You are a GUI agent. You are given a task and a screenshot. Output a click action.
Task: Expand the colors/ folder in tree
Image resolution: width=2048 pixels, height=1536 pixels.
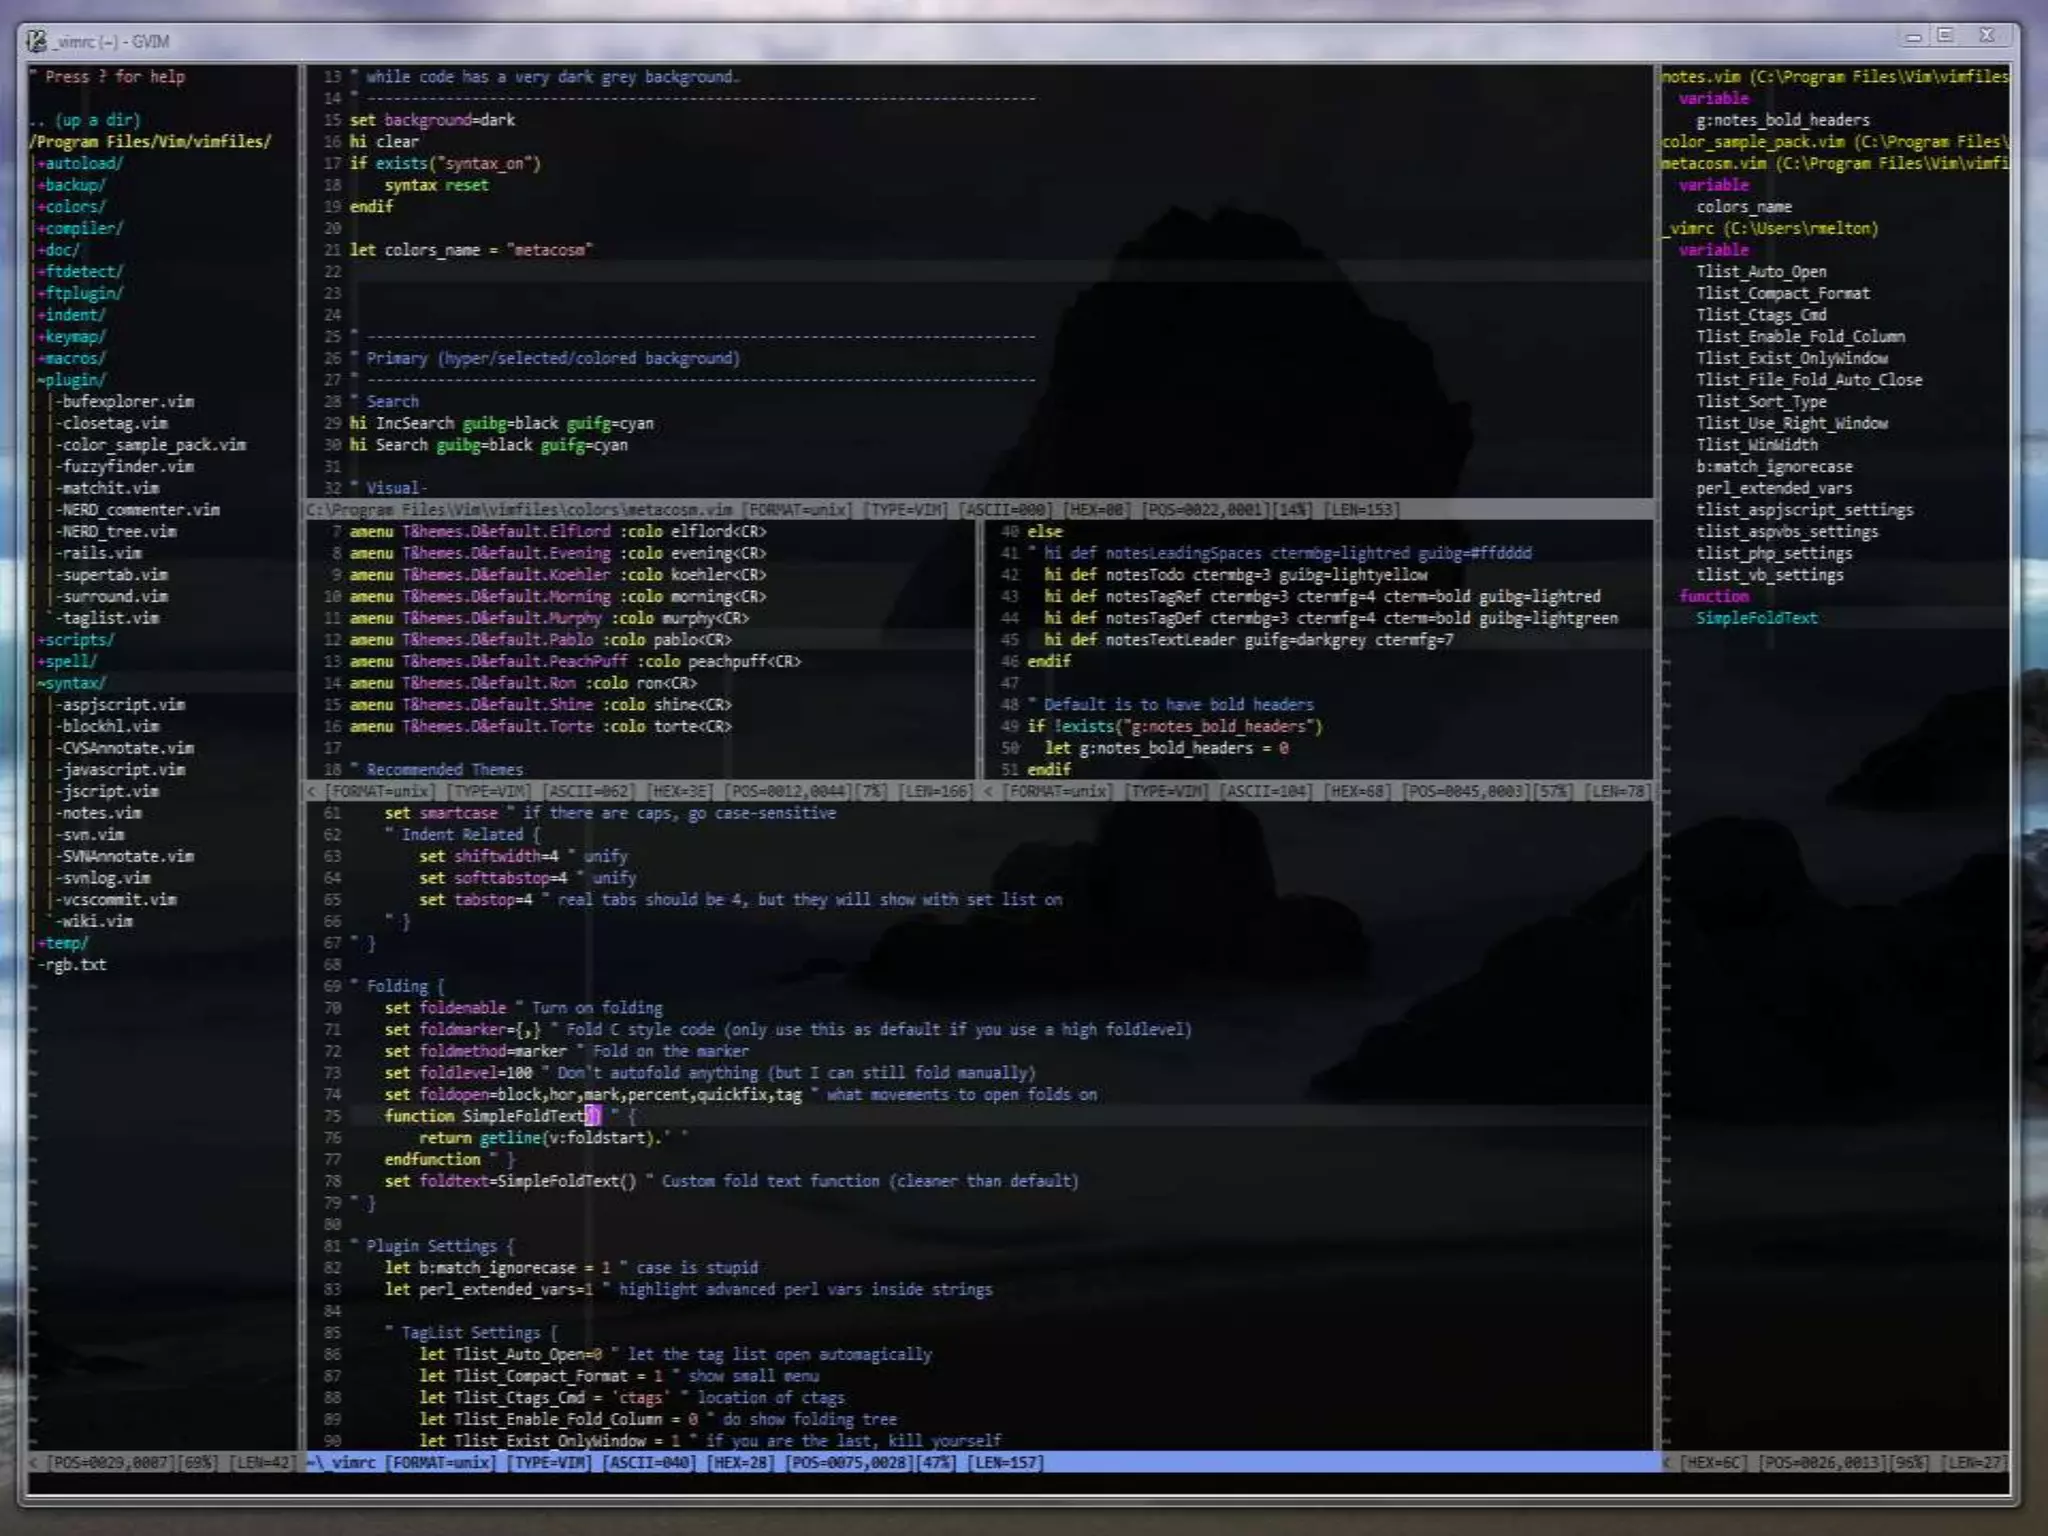(x=72, y=207)
